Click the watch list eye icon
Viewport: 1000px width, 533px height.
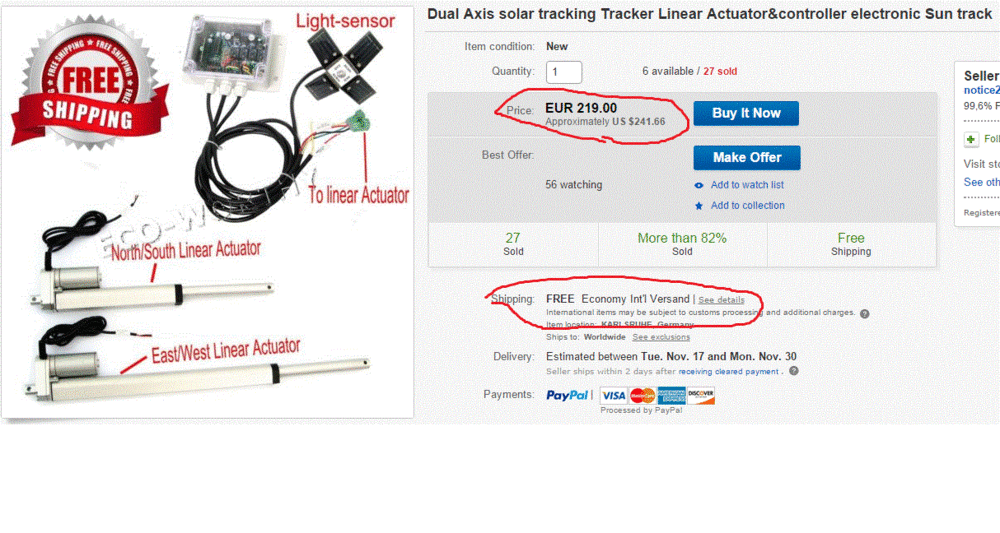pos(699,185)
